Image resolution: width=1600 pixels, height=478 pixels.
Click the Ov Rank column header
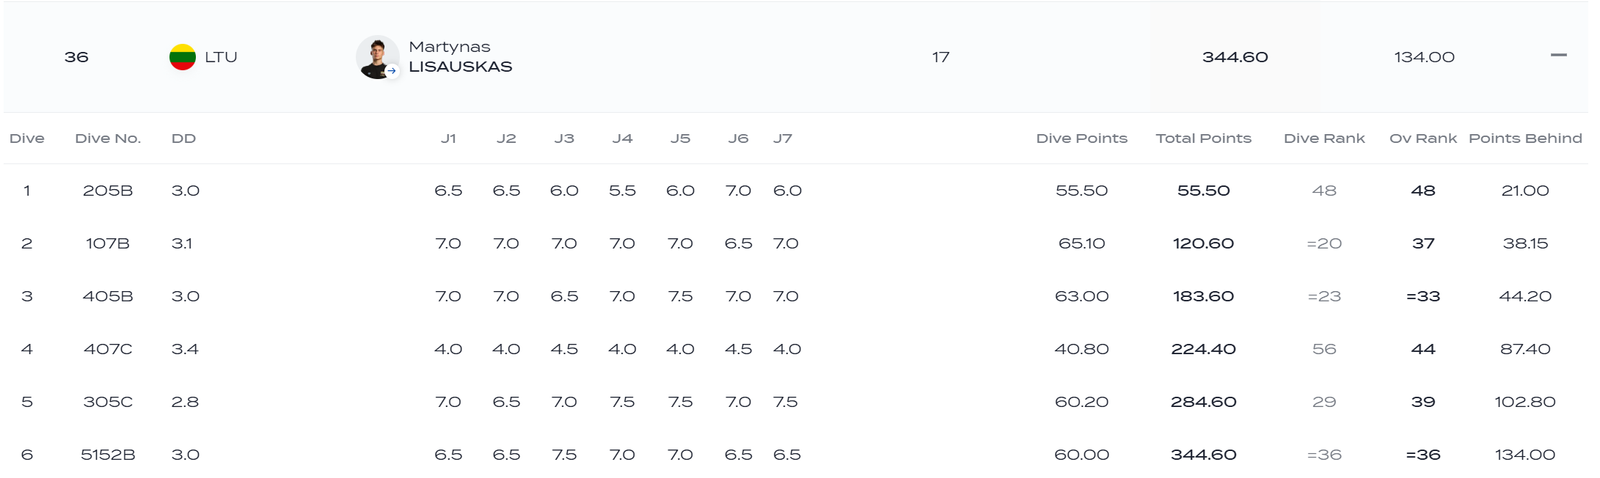(1423, 138)
